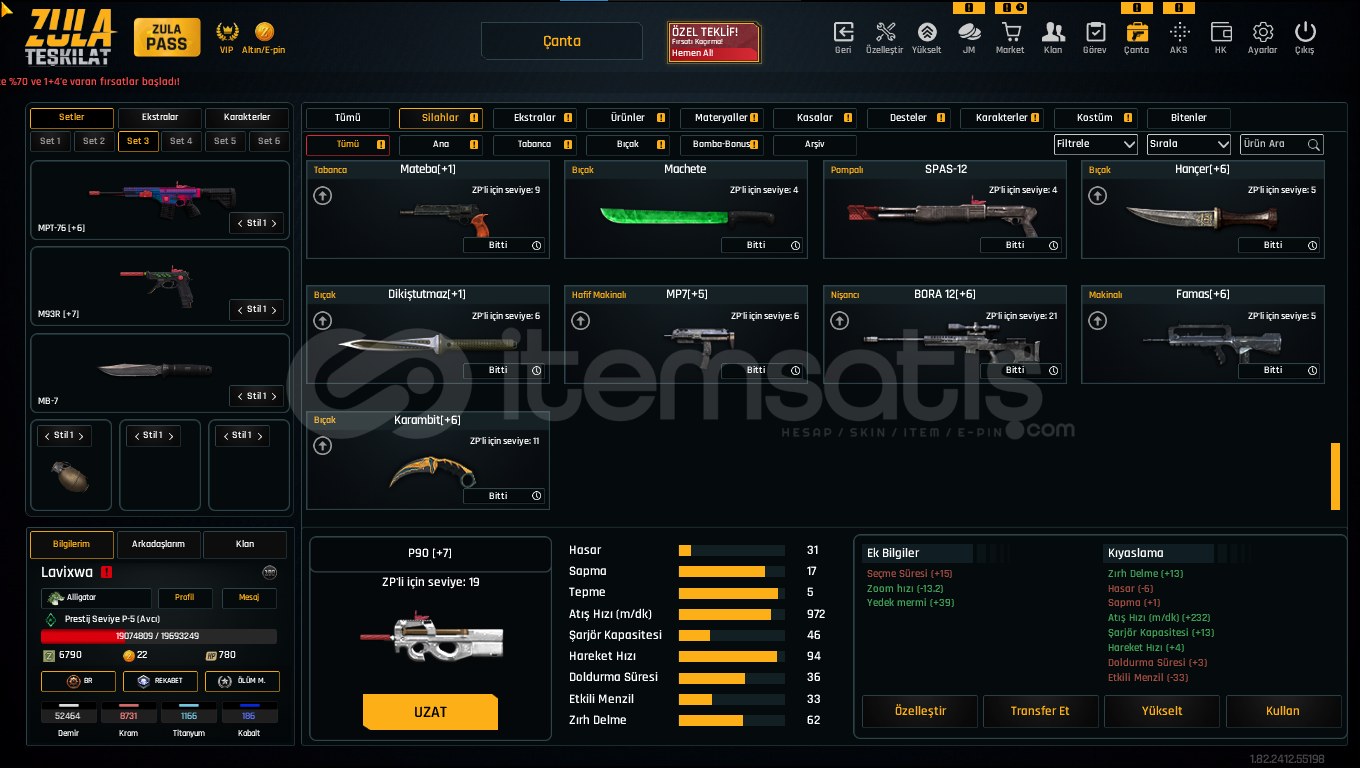
Task: Select next style for MPT-76 [+6]
Action: tap(274, 223)
